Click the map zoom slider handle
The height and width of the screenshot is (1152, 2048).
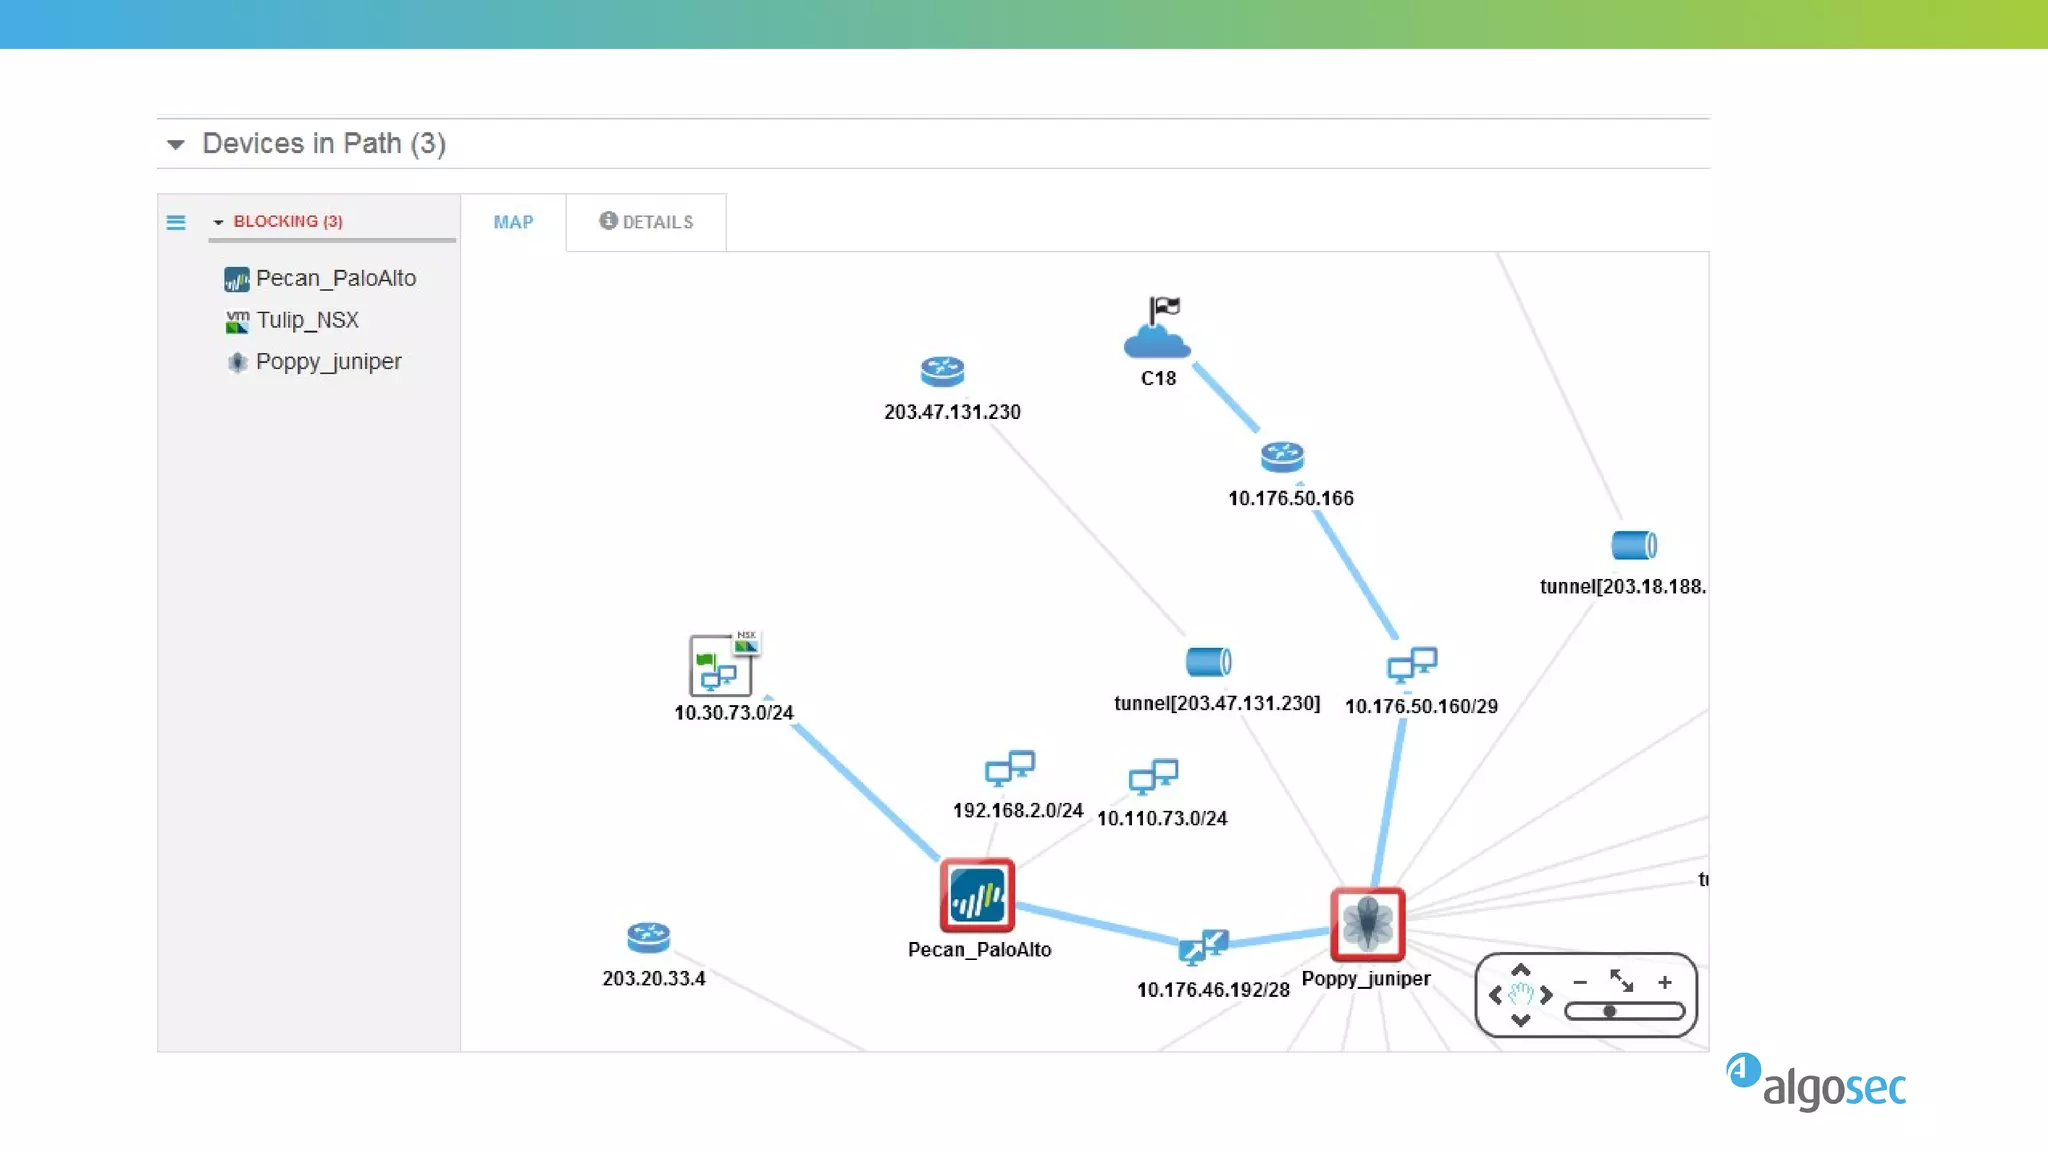[1610, 1012]
